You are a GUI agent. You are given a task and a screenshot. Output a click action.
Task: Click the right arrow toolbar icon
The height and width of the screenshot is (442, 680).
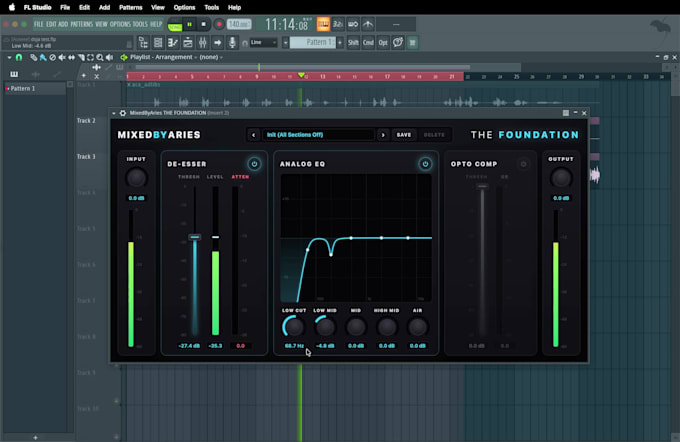tap(218, 43)
